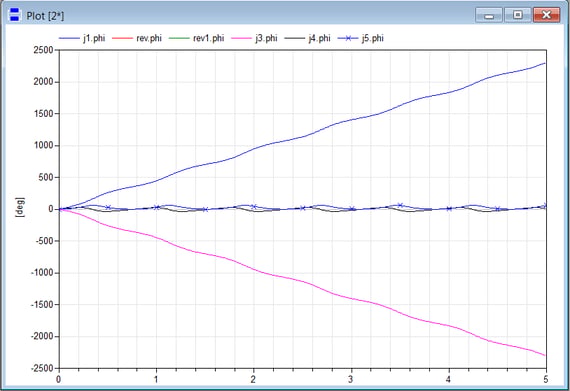The image size is (570, 391).
Task: Click the -1000 y-axis tick label
Action: click(x=42, y=273)
